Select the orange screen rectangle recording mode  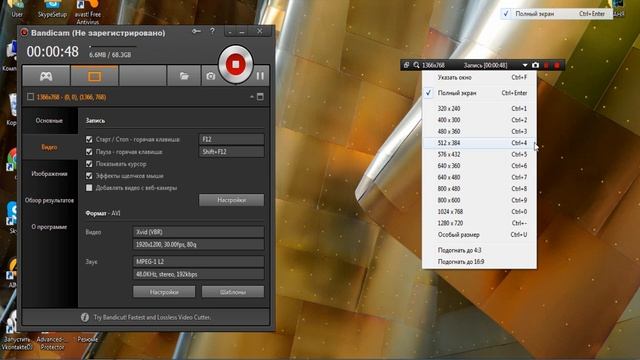94,76
